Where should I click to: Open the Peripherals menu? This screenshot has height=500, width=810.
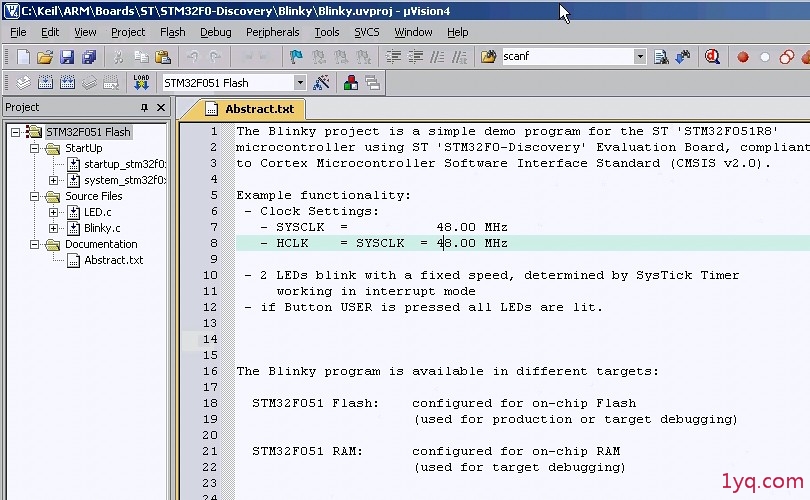273,32
